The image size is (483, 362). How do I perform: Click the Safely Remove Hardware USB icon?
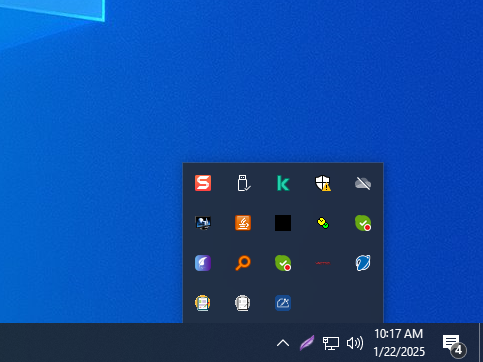click(243, 183)
